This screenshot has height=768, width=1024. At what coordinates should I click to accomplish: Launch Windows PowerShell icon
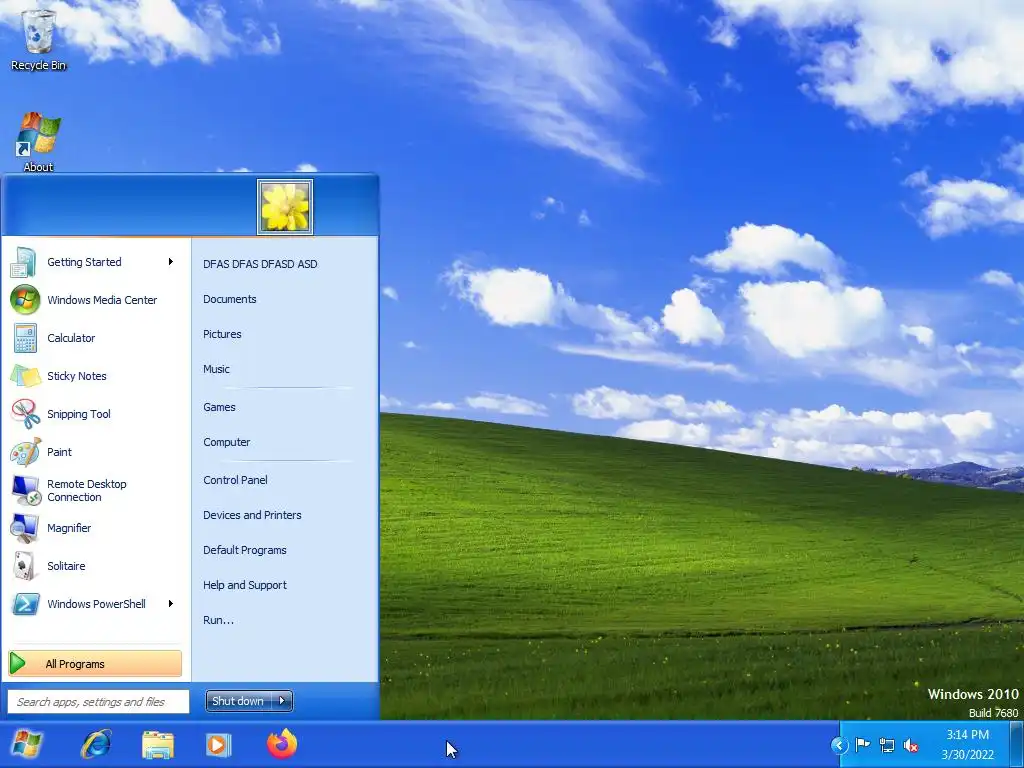click(x=25, y=603)
